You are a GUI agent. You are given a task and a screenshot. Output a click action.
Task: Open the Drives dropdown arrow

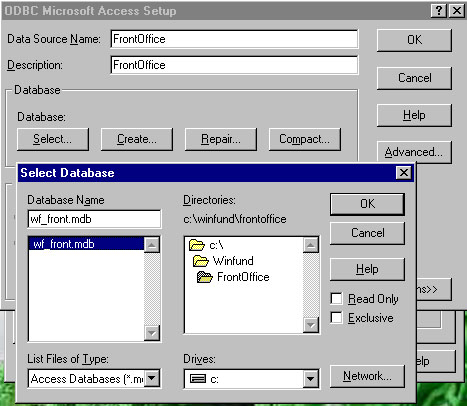(x=310, y=379)
